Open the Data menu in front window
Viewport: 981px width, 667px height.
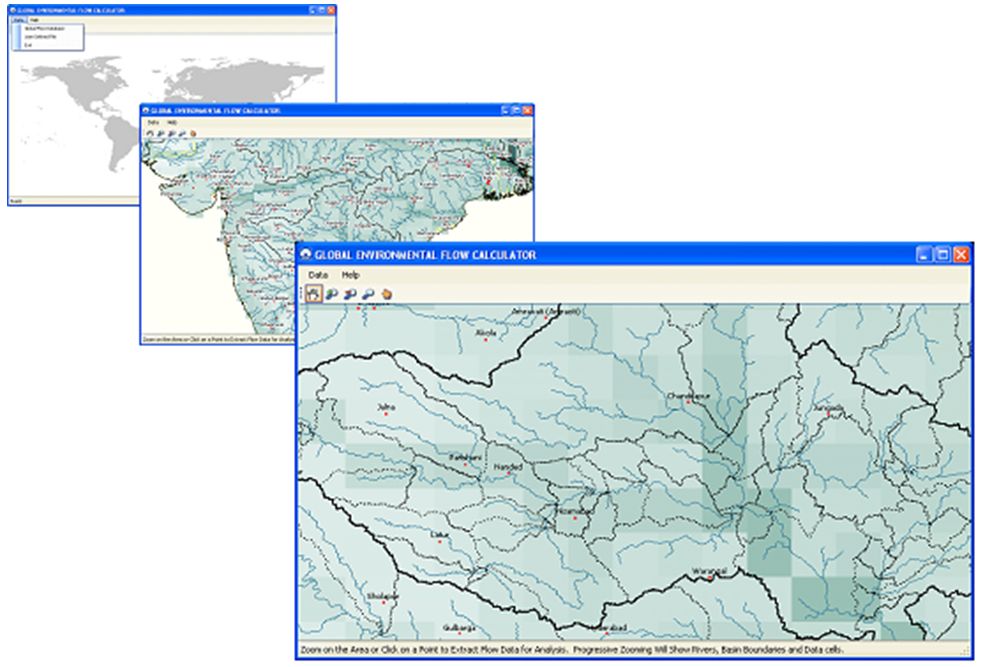click(318, 274)
